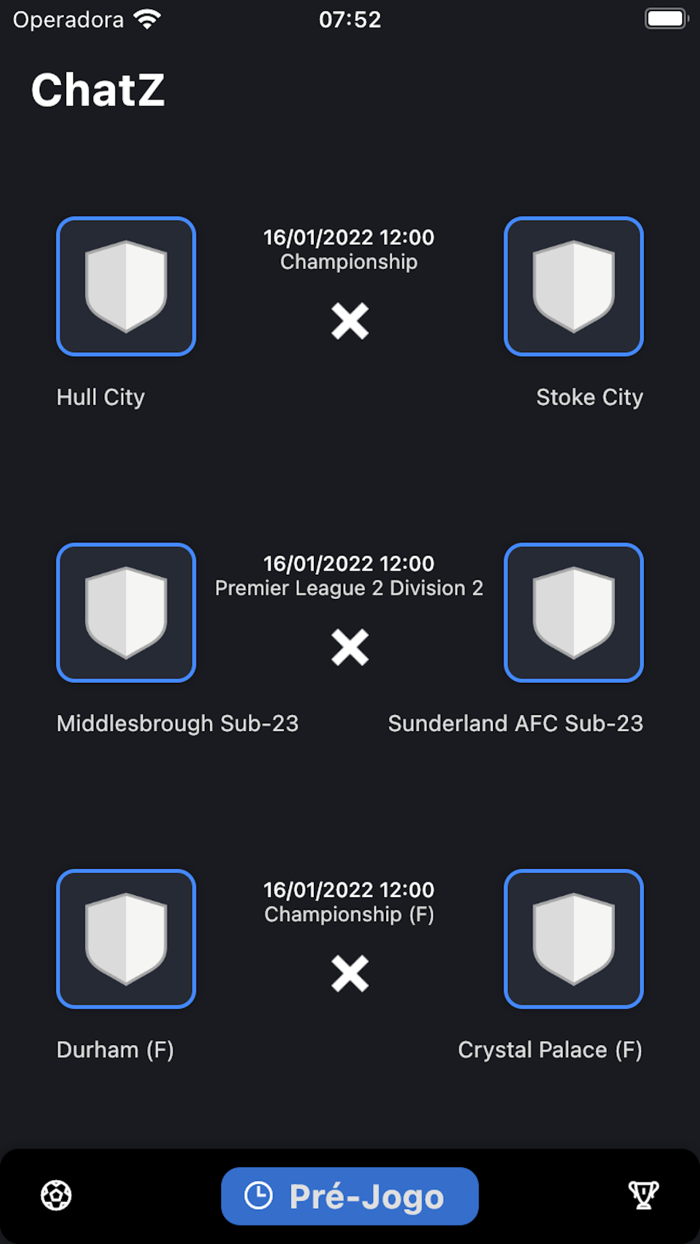Select the Premier League 2 Division 2 label
The image size is (700, 1244).
349,588
